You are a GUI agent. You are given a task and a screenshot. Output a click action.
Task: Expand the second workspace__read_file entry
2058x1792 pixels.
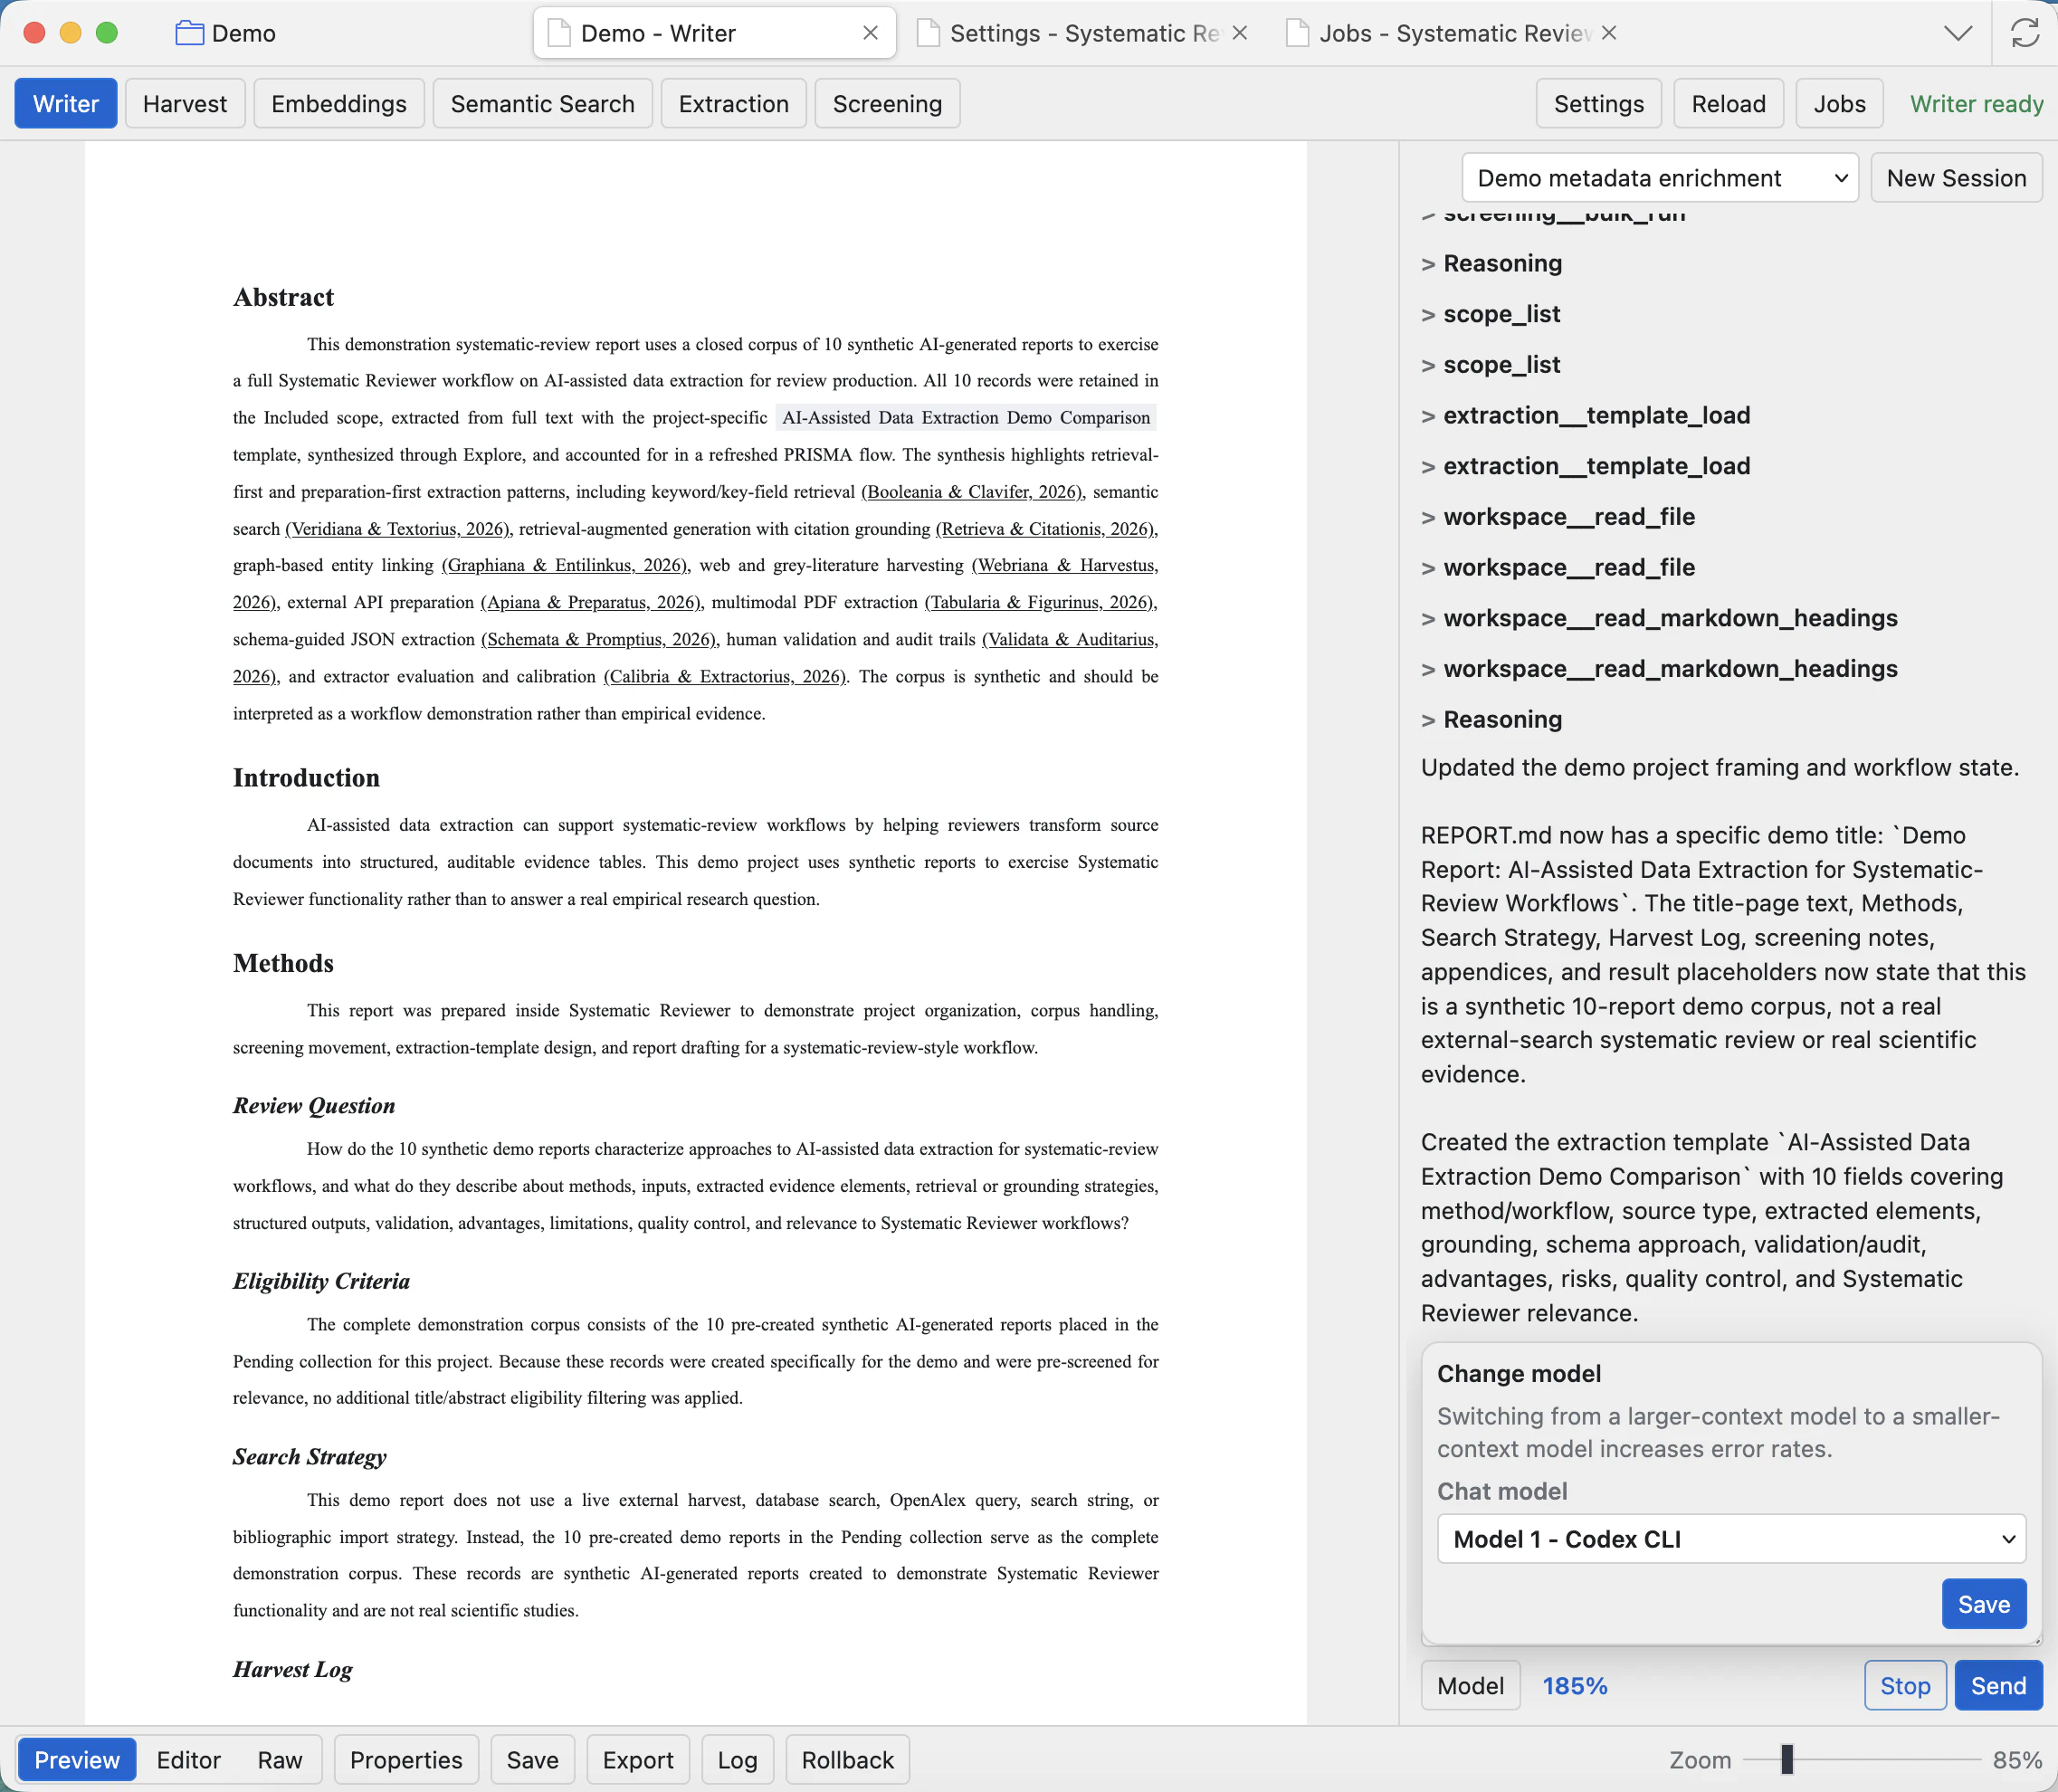pyautogui.click(x=1558, y=568)
